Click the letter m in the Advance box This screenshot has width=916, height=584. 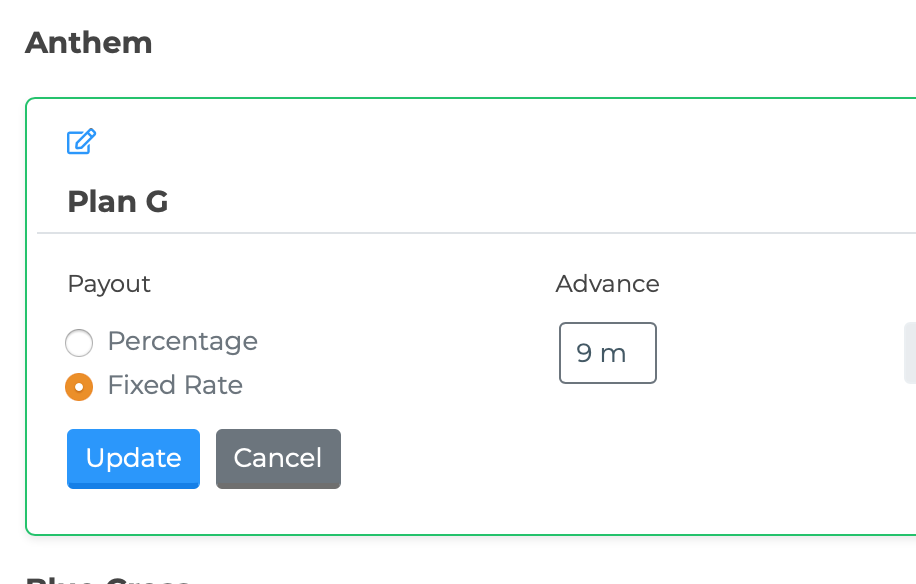[613, 354]
